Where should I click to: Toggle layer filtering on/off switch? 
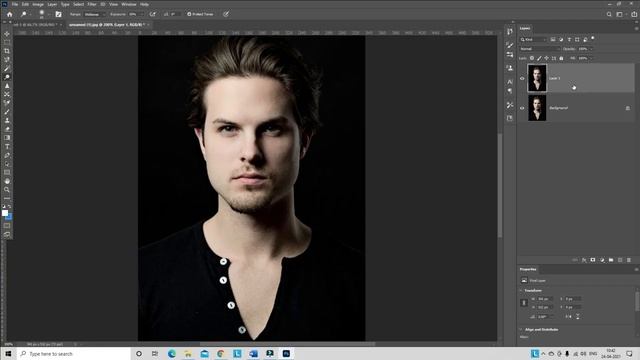pyautogui.click(x=593, y=39)
